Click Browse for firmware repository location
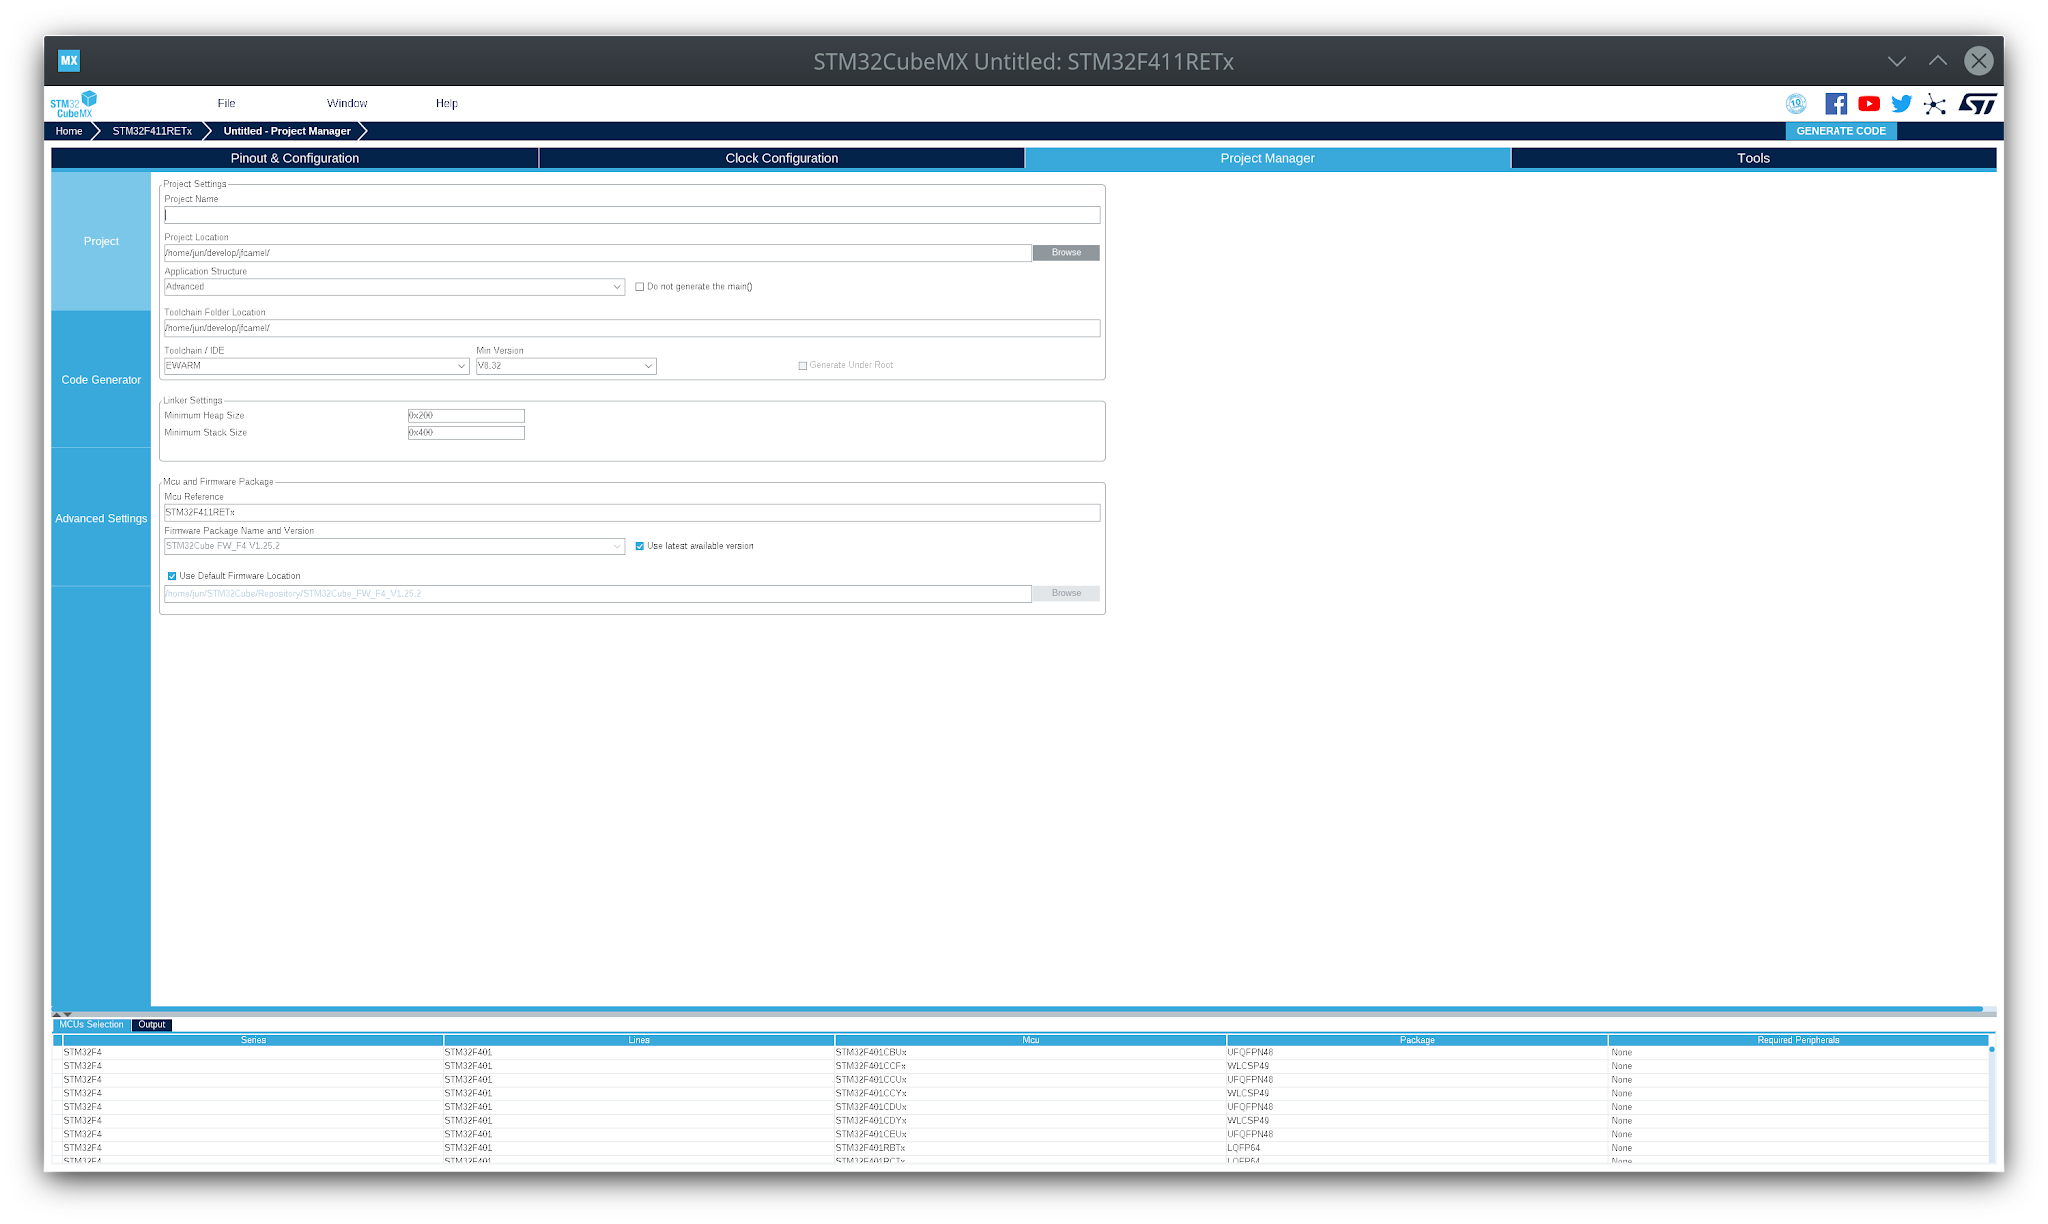Image resolution: width=2048 pixels, height=1224 pixels. (1066, 594)
